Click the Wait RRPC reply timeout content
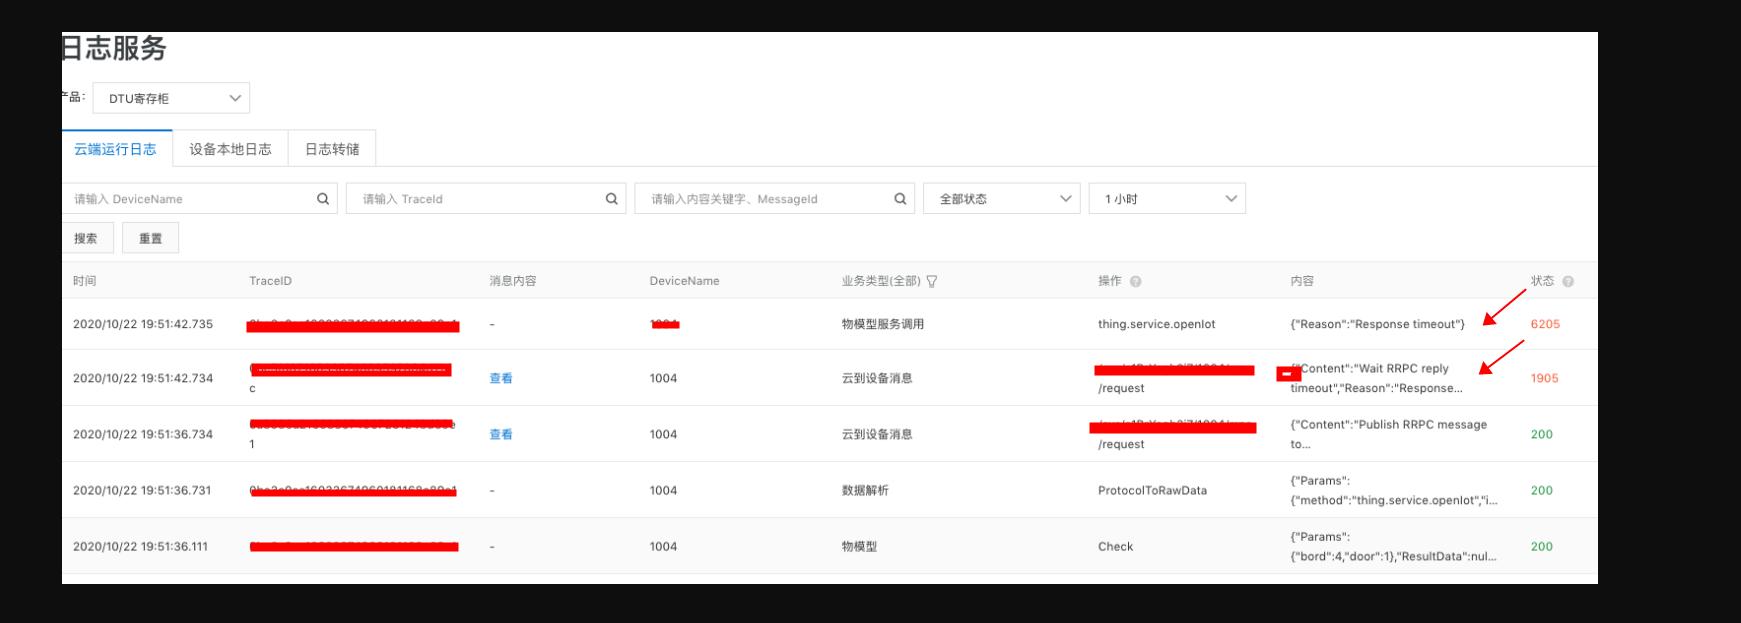Image resolution: width=1741 pixels, height=623 pixels. pyautogui.click(x=1376, y=378)
